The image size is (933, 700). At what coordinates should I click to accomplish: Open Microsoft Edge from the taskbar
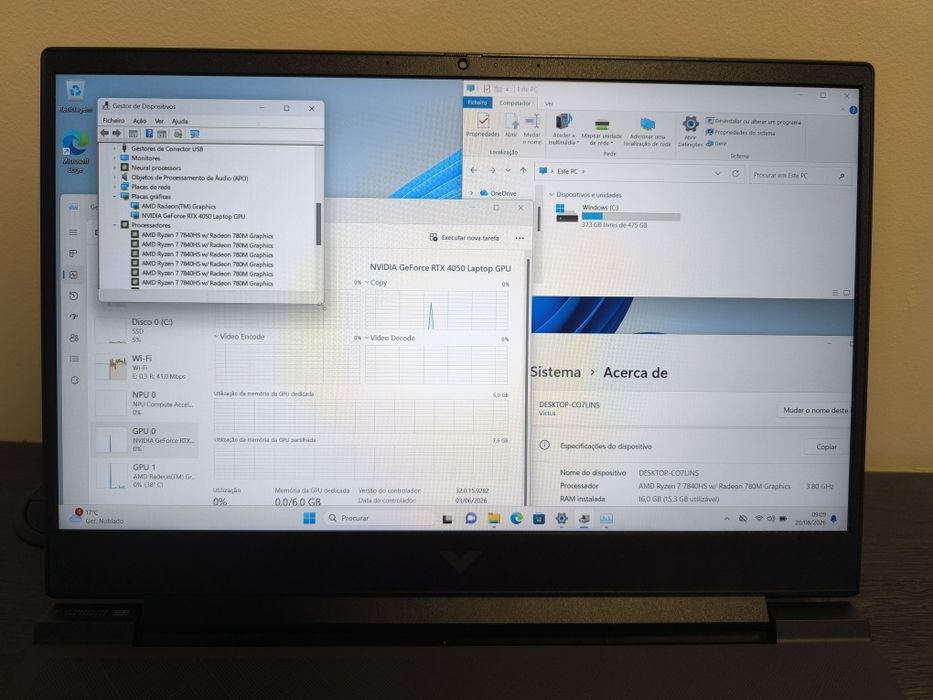[516, 518]
